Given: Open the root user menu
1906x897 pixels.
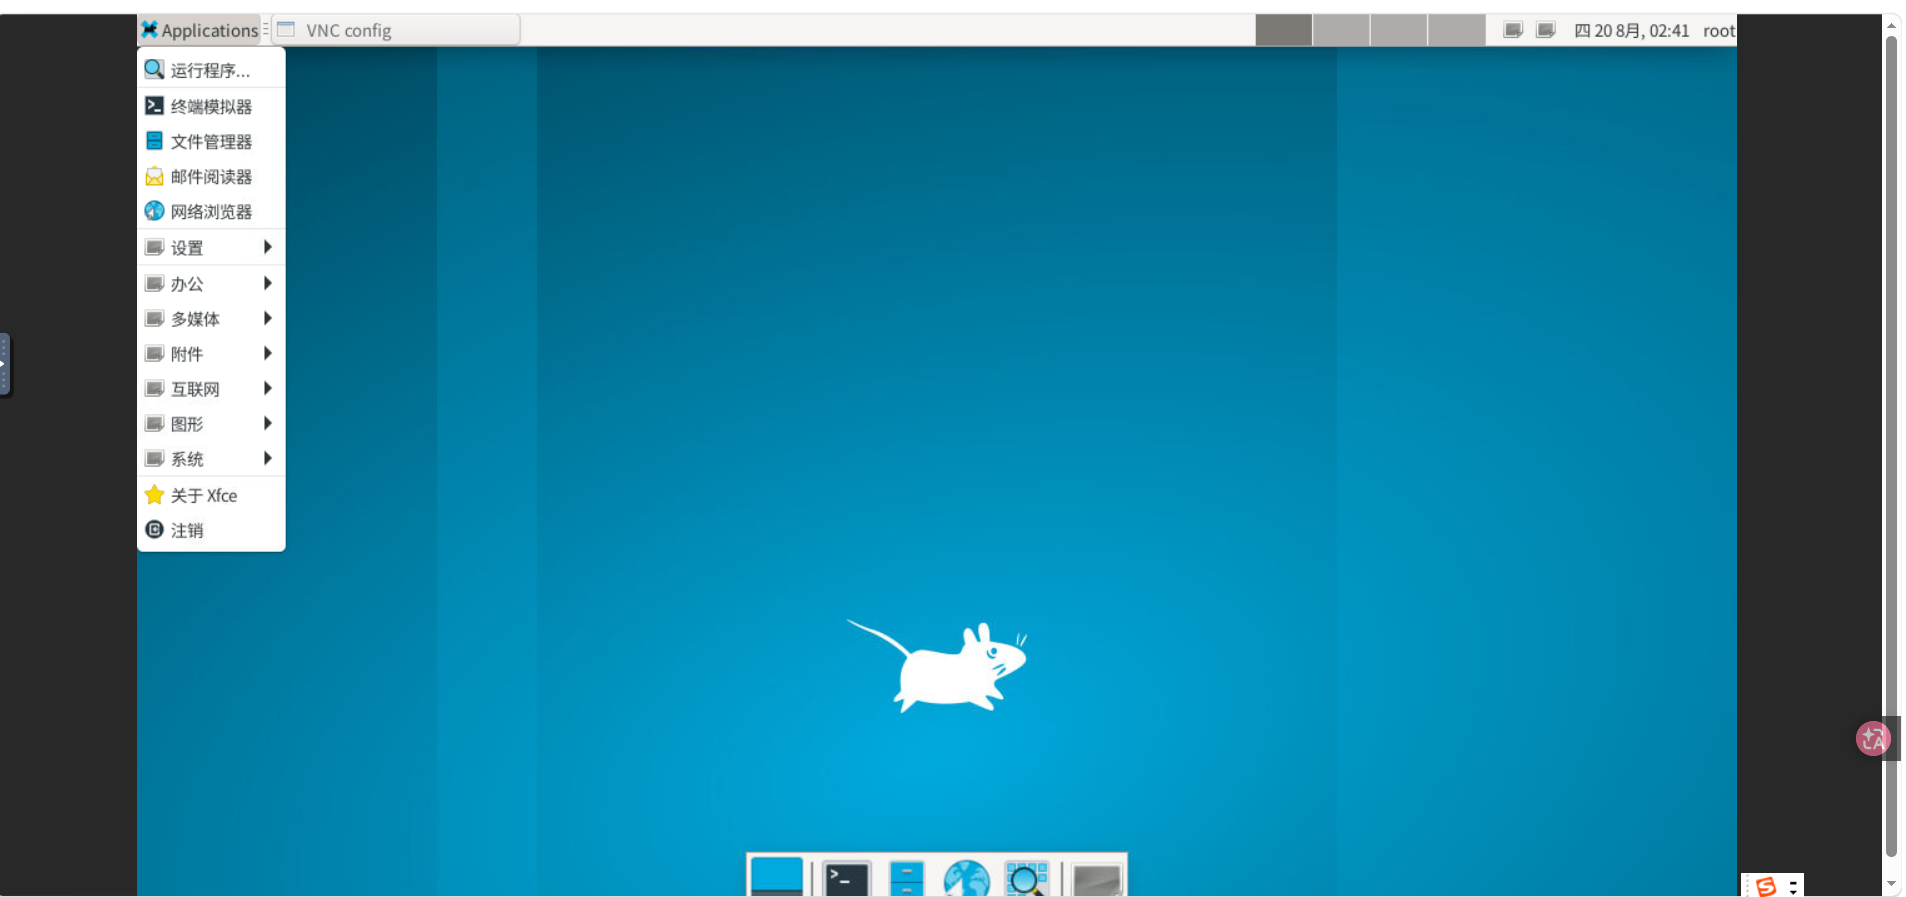Looking at the screenshot, I should (1719, 31).
